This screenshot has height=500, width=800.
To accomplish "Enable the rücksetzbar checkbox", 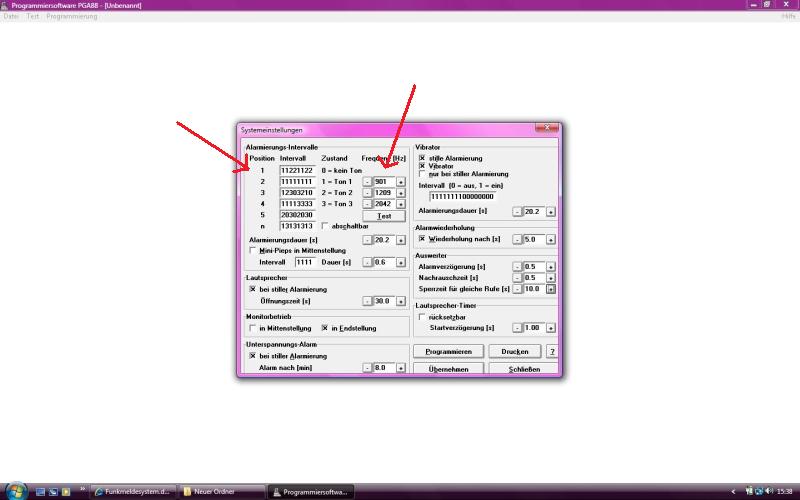I will coord(422,316).
